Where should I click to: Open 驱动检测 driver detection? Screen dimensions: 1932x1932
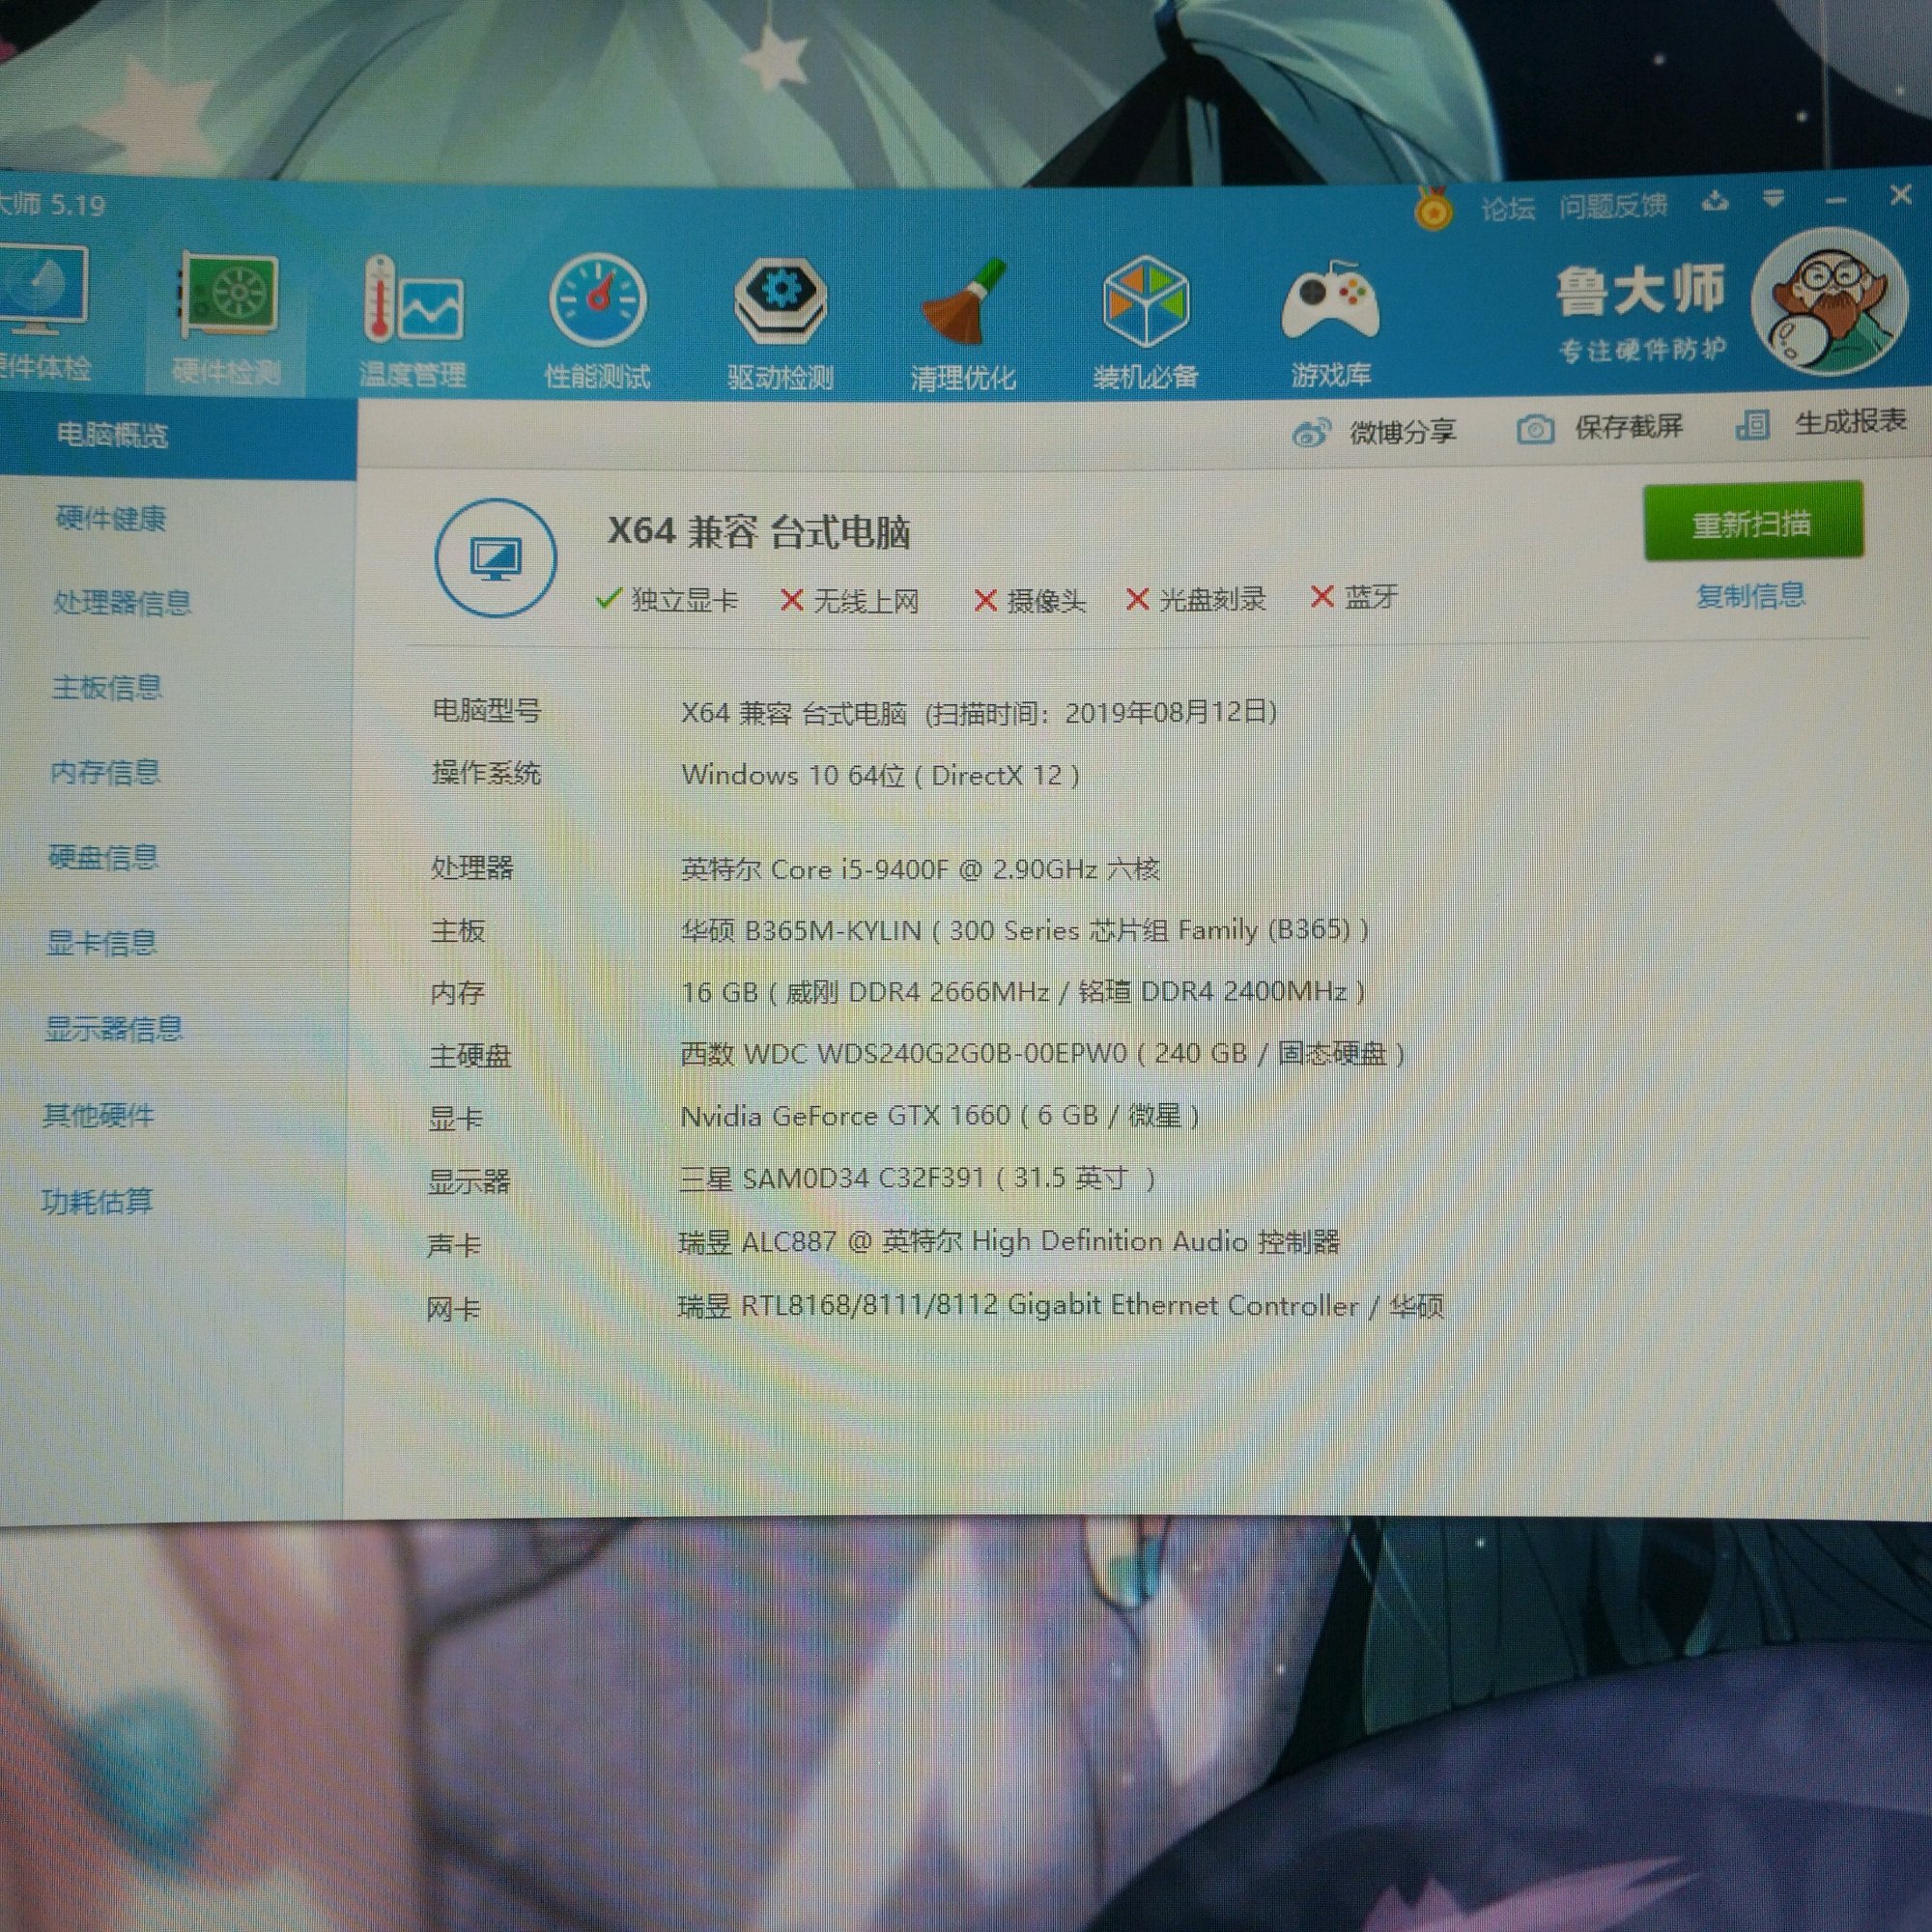pos(780,322)
